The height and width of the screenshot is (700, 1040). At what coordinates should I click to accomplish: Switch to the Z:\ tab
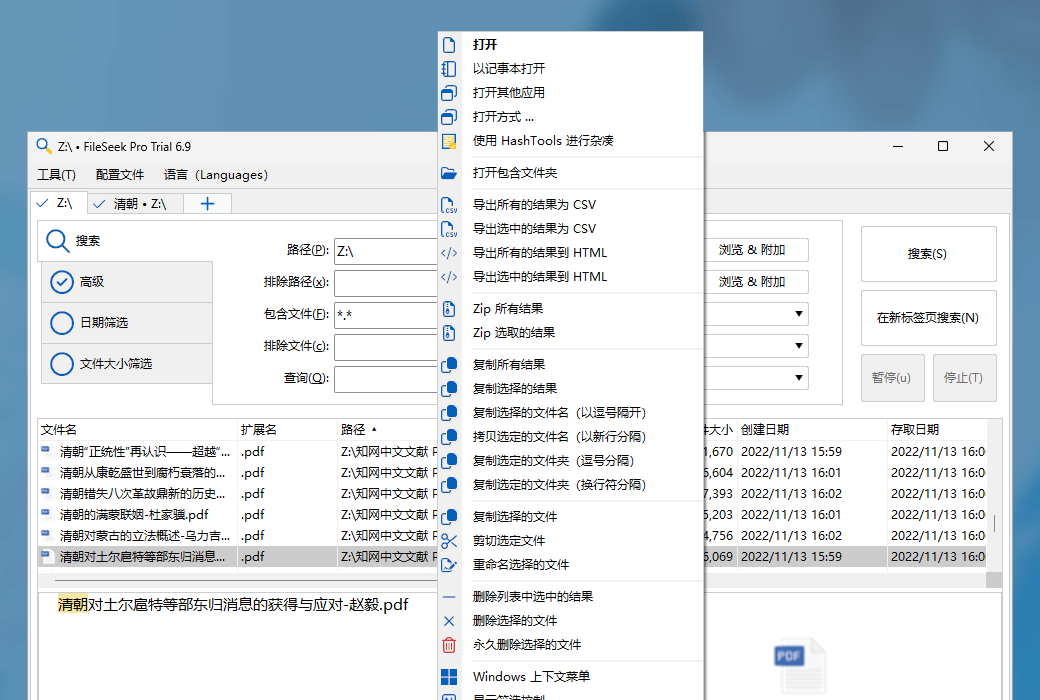coord(58,203)
